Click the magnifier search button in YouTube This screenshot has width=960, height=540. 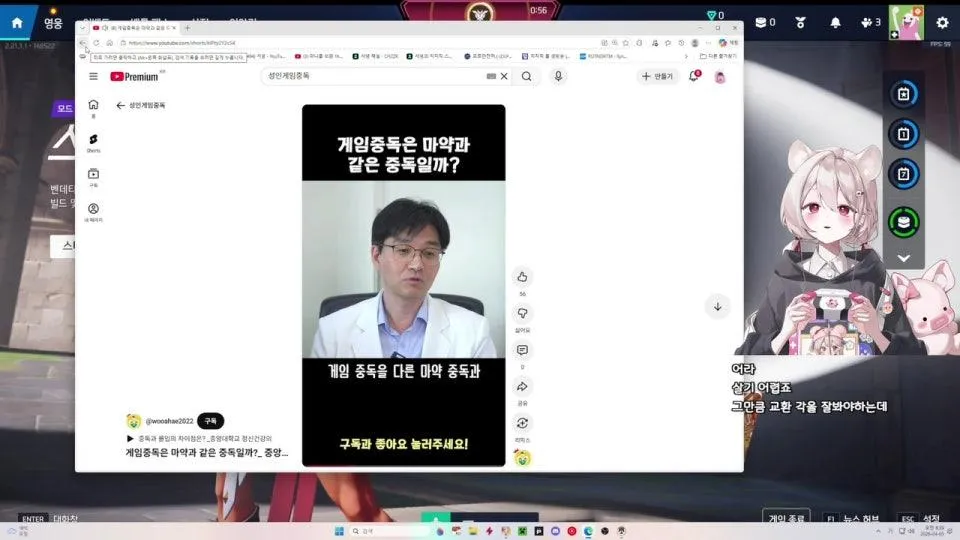click(527, 77)
